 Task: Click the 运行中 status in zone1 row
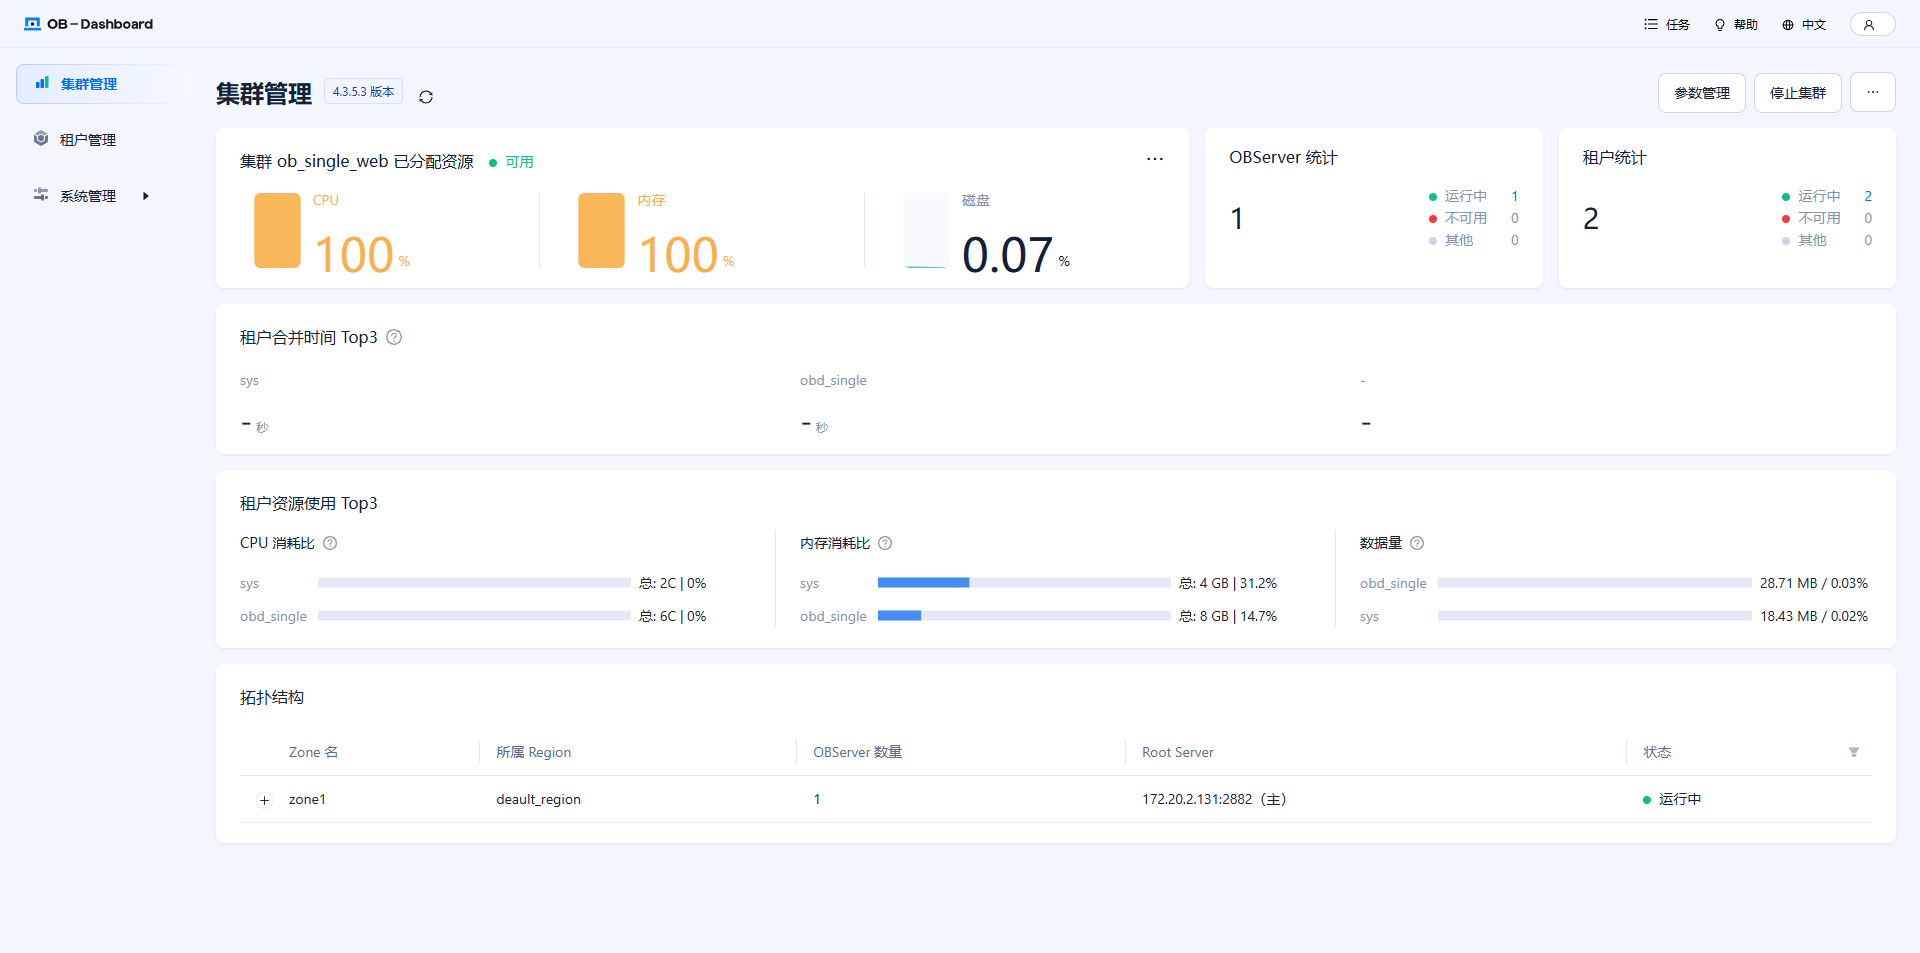click(x=1680, y=799)
